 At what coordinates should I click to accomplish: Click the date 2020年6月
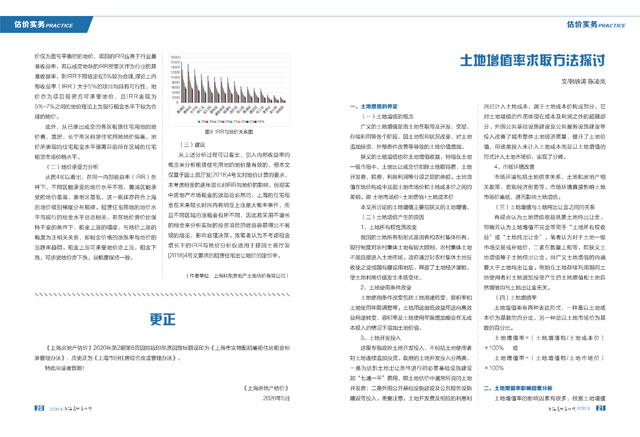pos(276,398)
